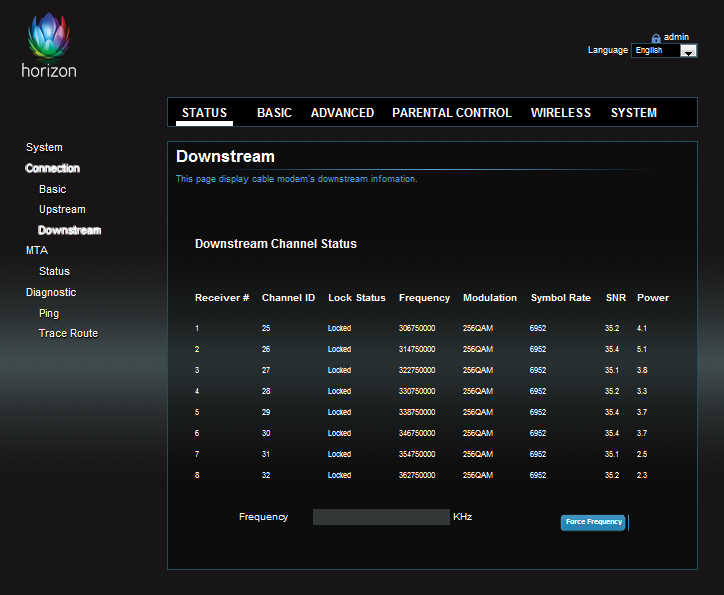Click the Receiver # column header
This screenshot has width=724, height=595.
point(222,298)
